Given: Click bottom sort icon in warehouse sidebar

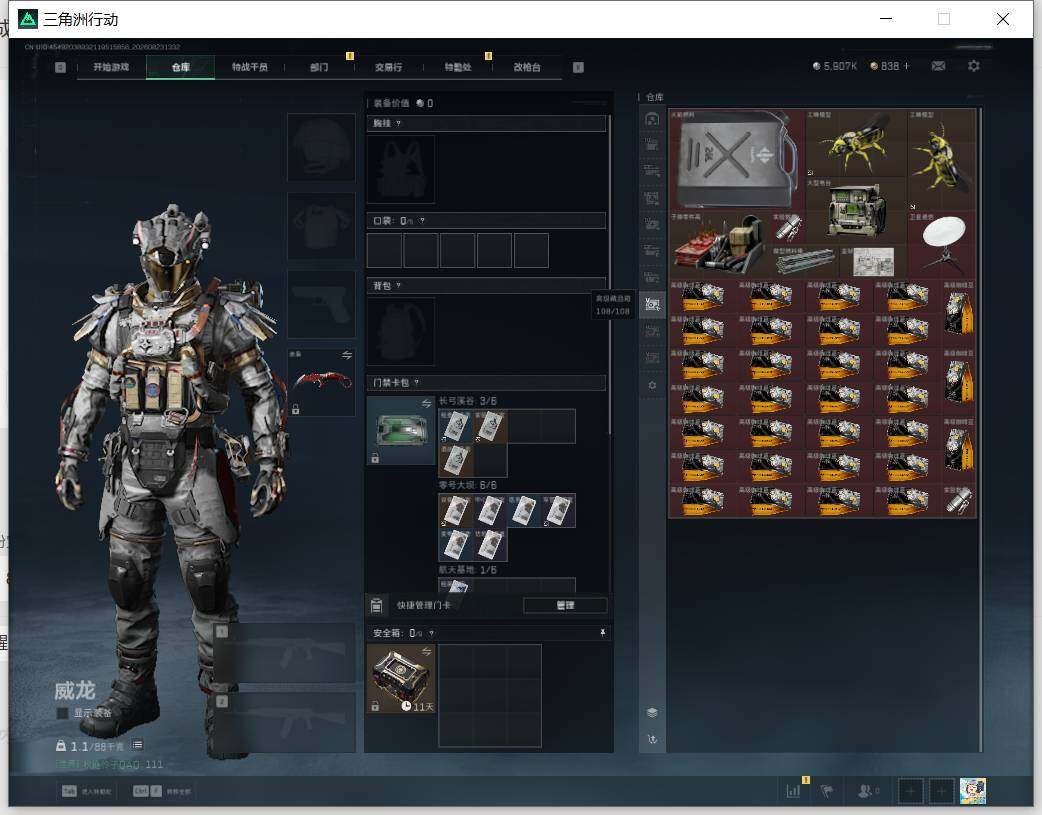Looking at the screenshot, I should 652,739.
